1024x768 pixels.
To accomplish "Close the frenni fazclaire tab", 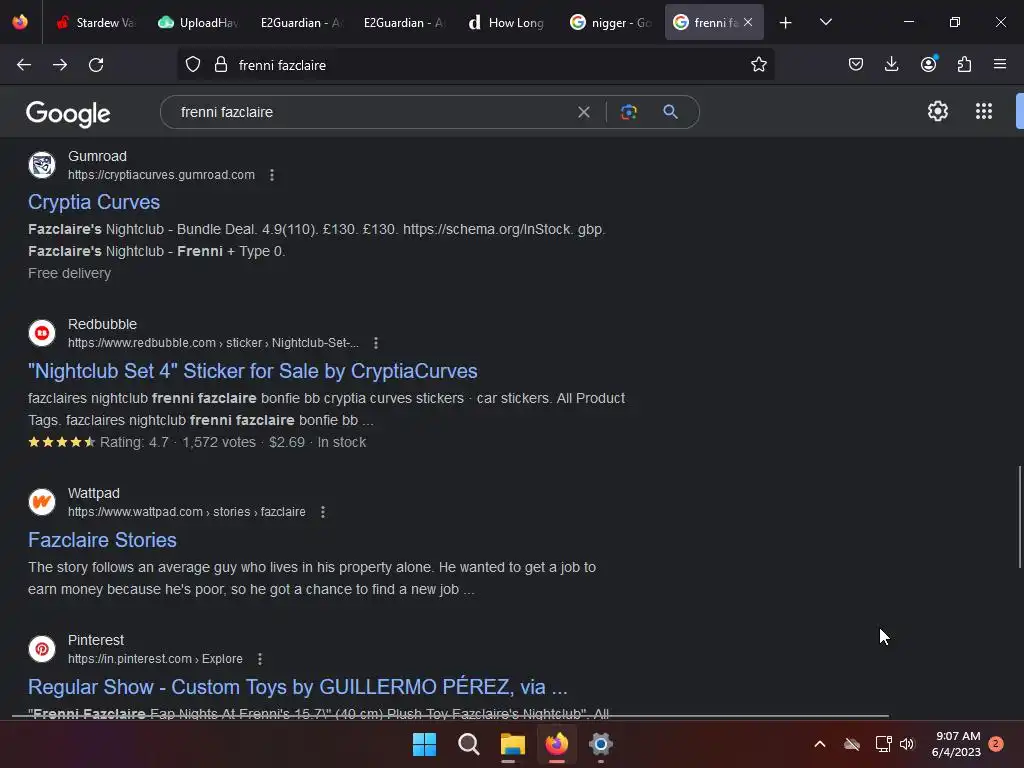I will click(x=748, y=22).
